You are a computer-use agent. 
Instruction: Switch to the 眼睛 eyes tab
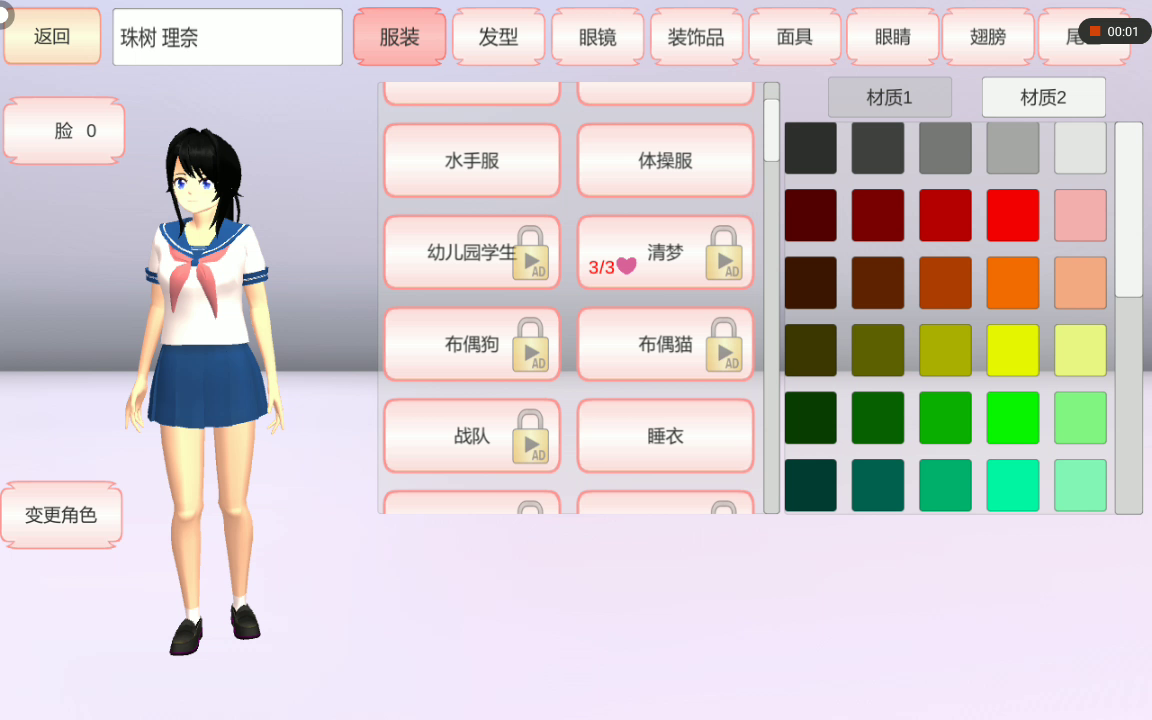pos(893,37)
